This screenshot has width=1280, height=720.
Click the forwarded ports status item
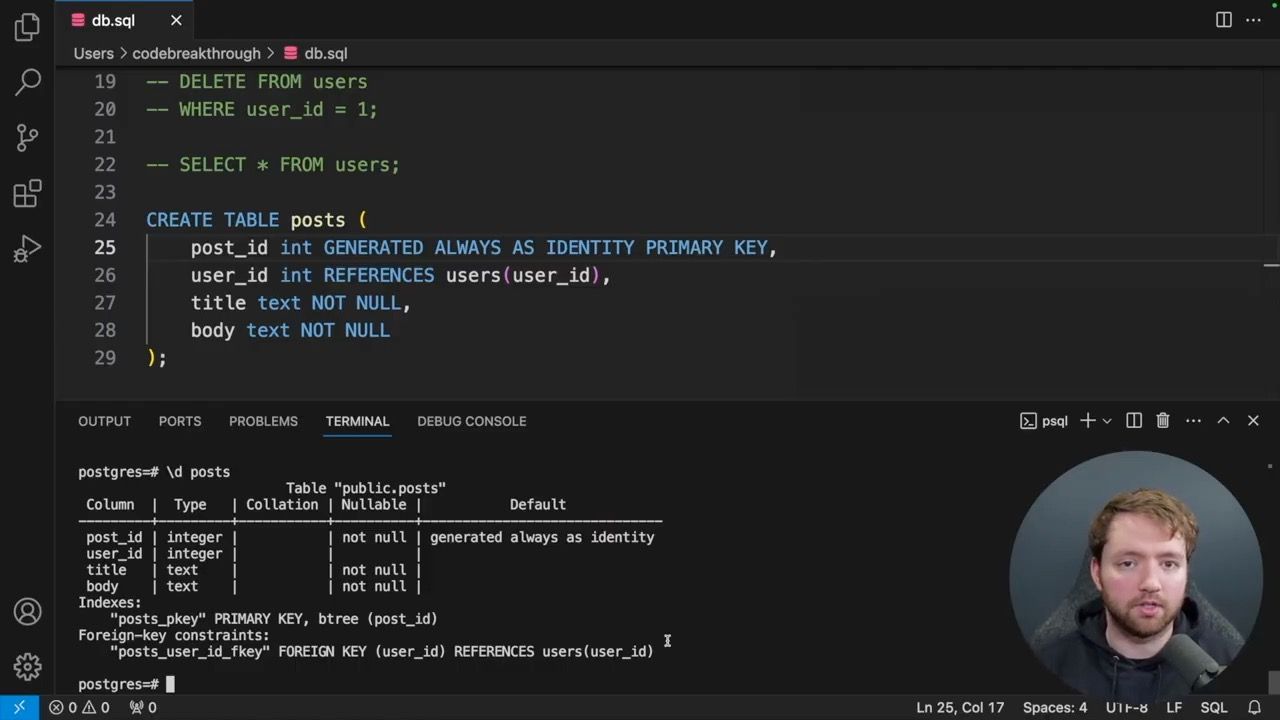143,707
